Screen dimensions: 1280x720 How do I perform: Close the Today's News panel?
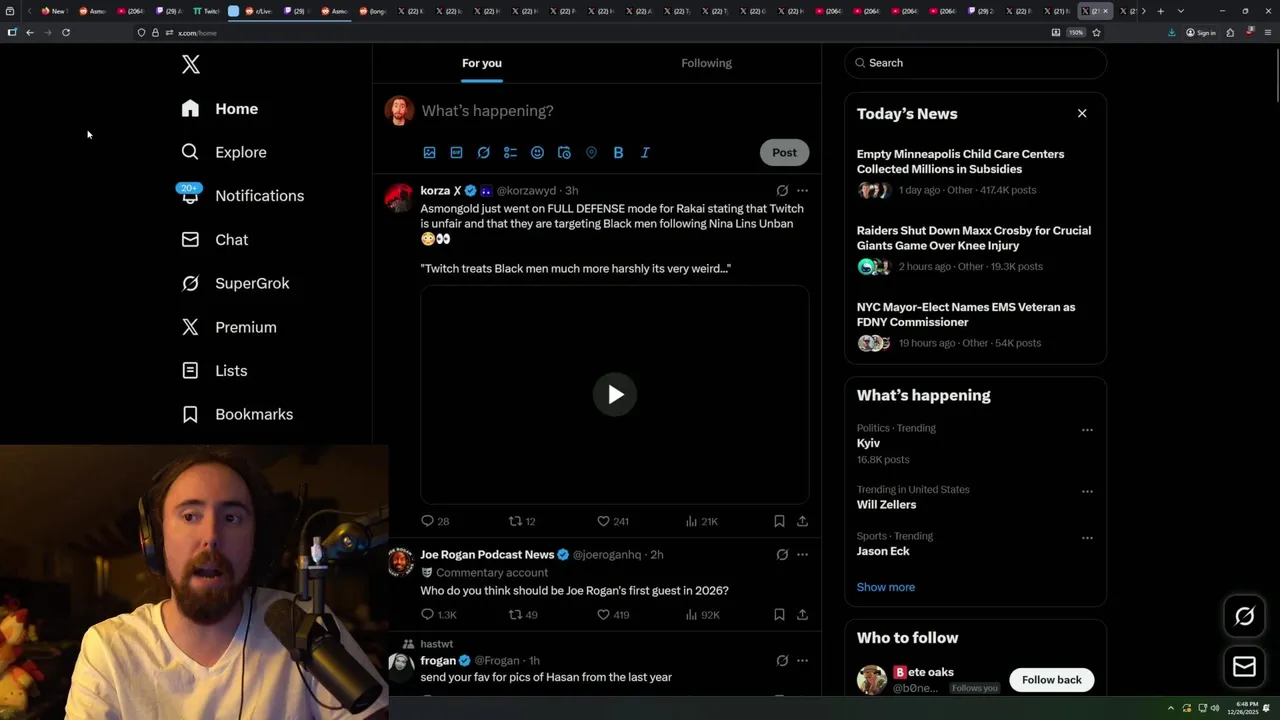tap(1082, 113)
